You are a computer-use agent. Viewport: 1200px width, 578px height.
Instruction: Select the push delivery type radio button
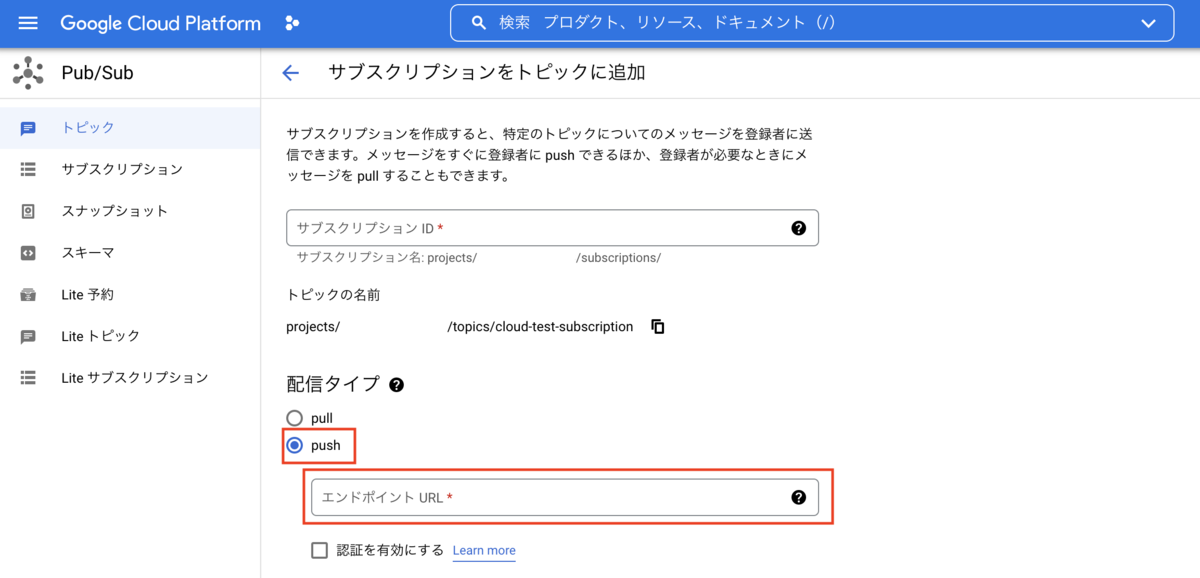(294, 446)
